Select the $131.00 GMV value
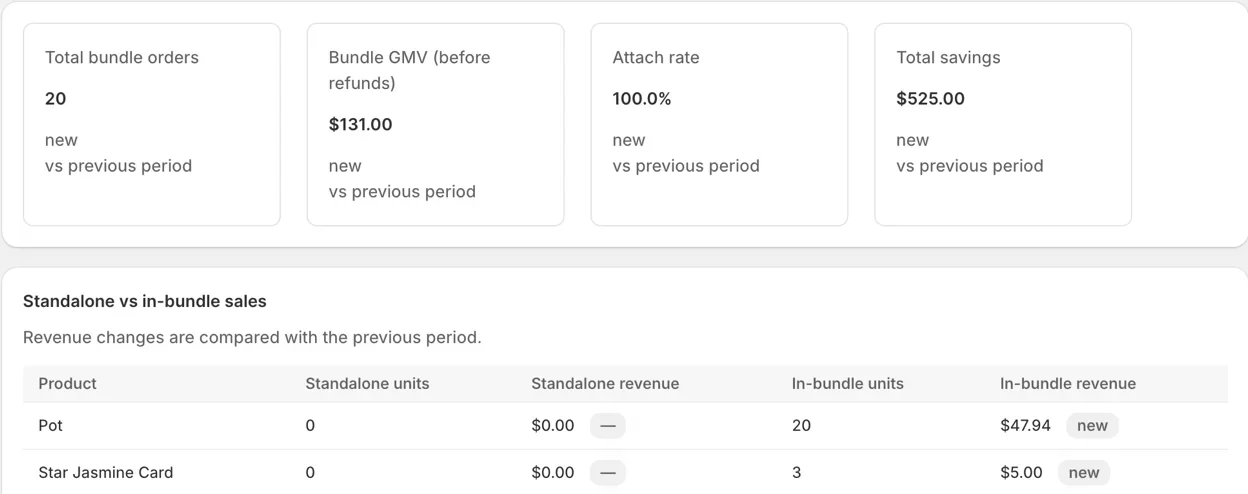The width and height of the screenshot is (1248, 494). (x=361, y=125)
